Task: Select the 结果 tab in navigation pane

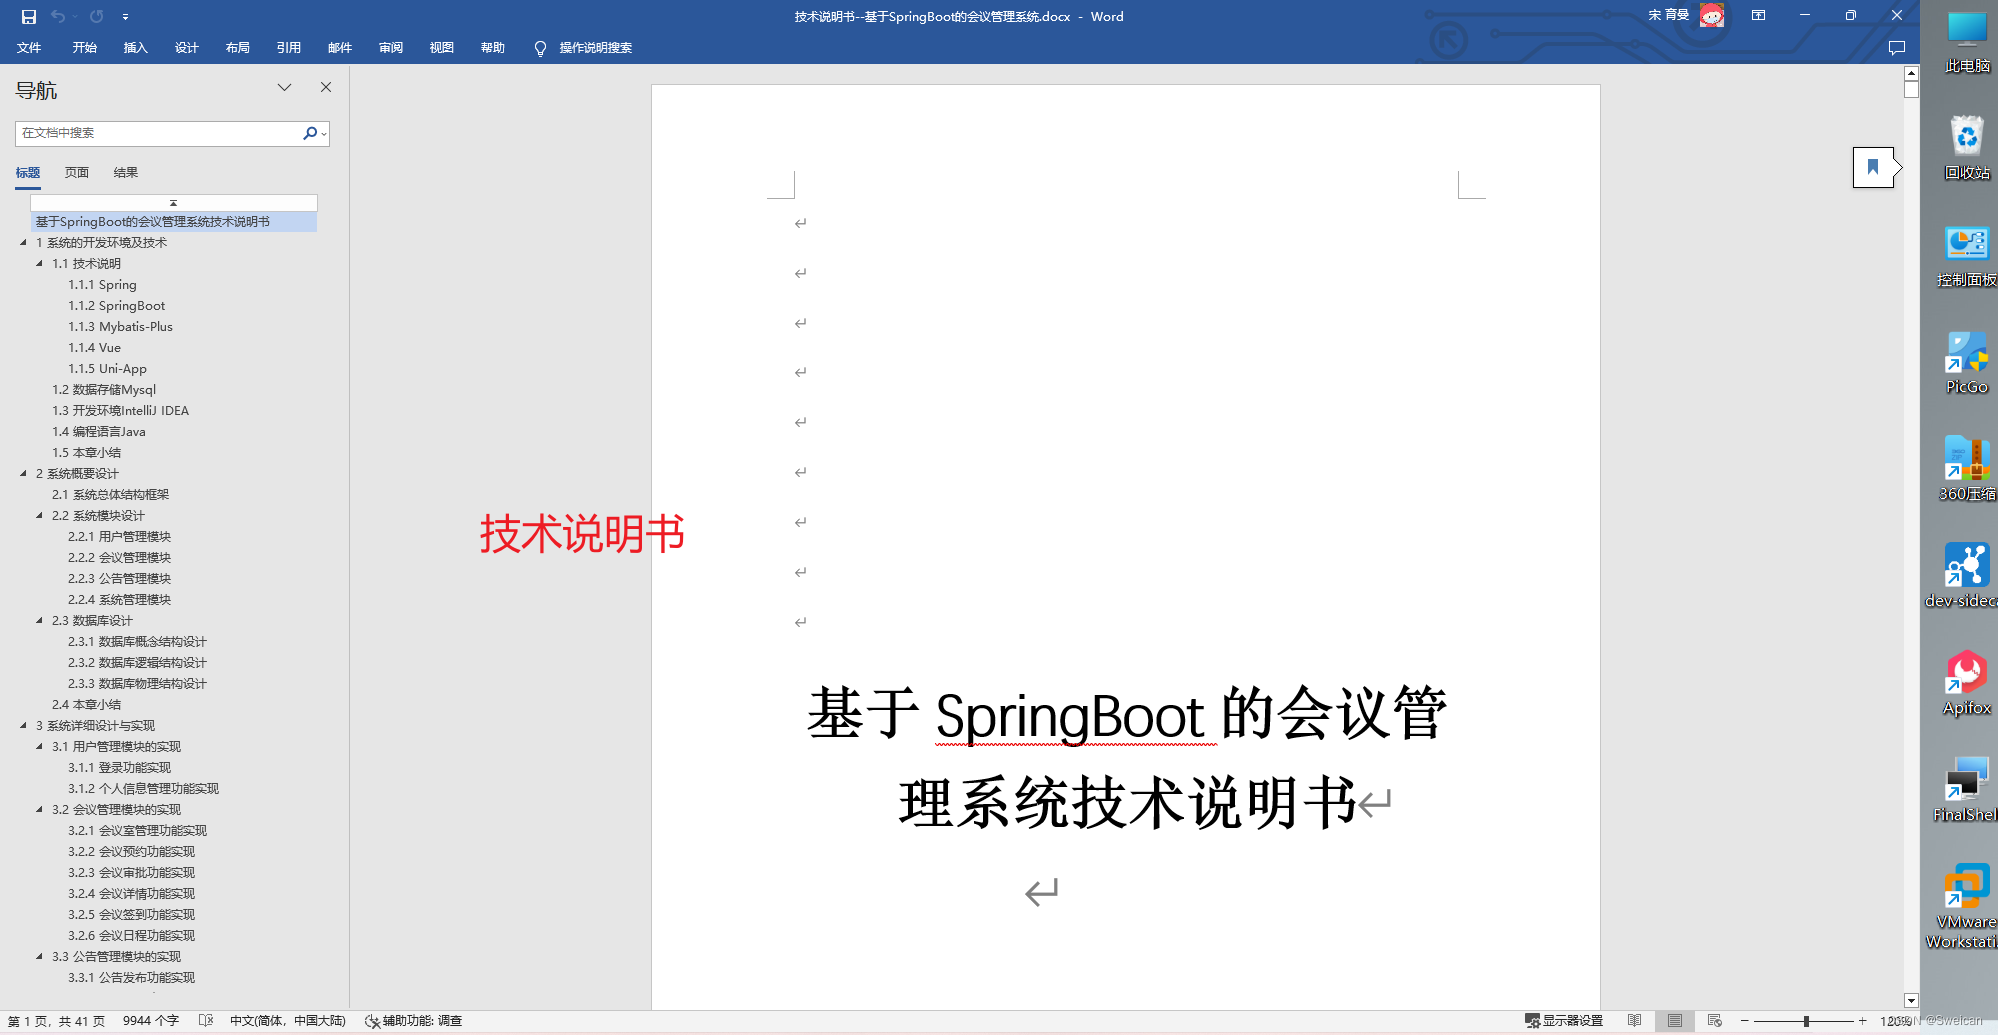Action: [x=126, y=173]
